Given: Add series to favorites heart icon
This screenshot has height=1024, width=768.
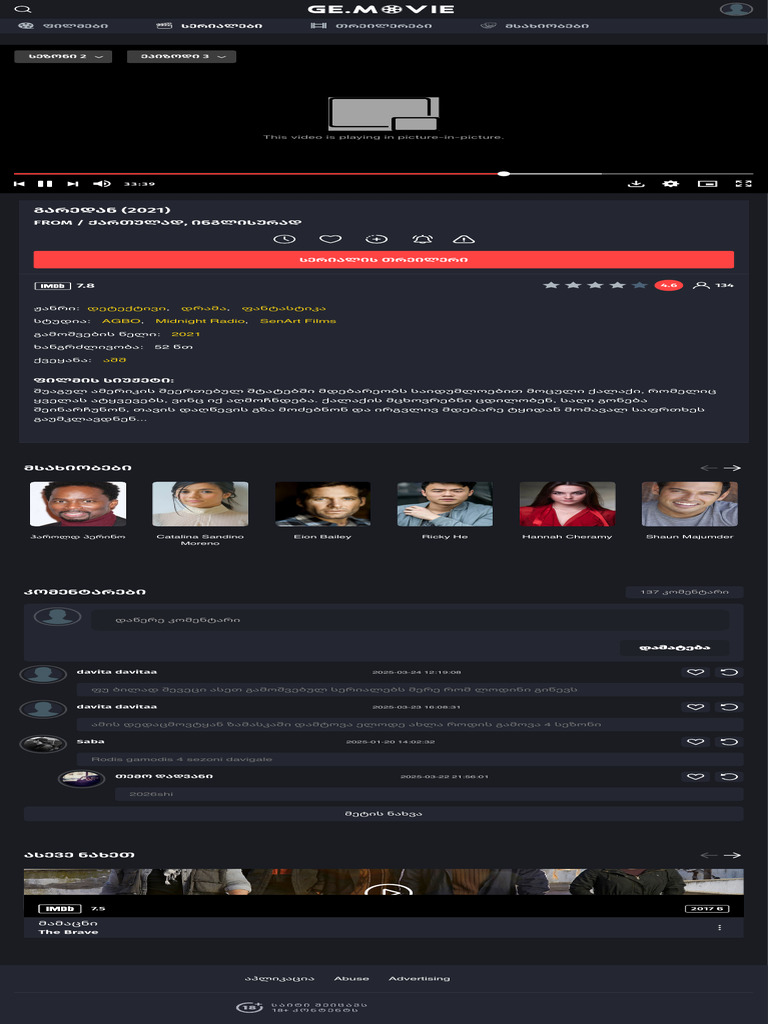Looking at the screenshot, I should tap(330, 239).
